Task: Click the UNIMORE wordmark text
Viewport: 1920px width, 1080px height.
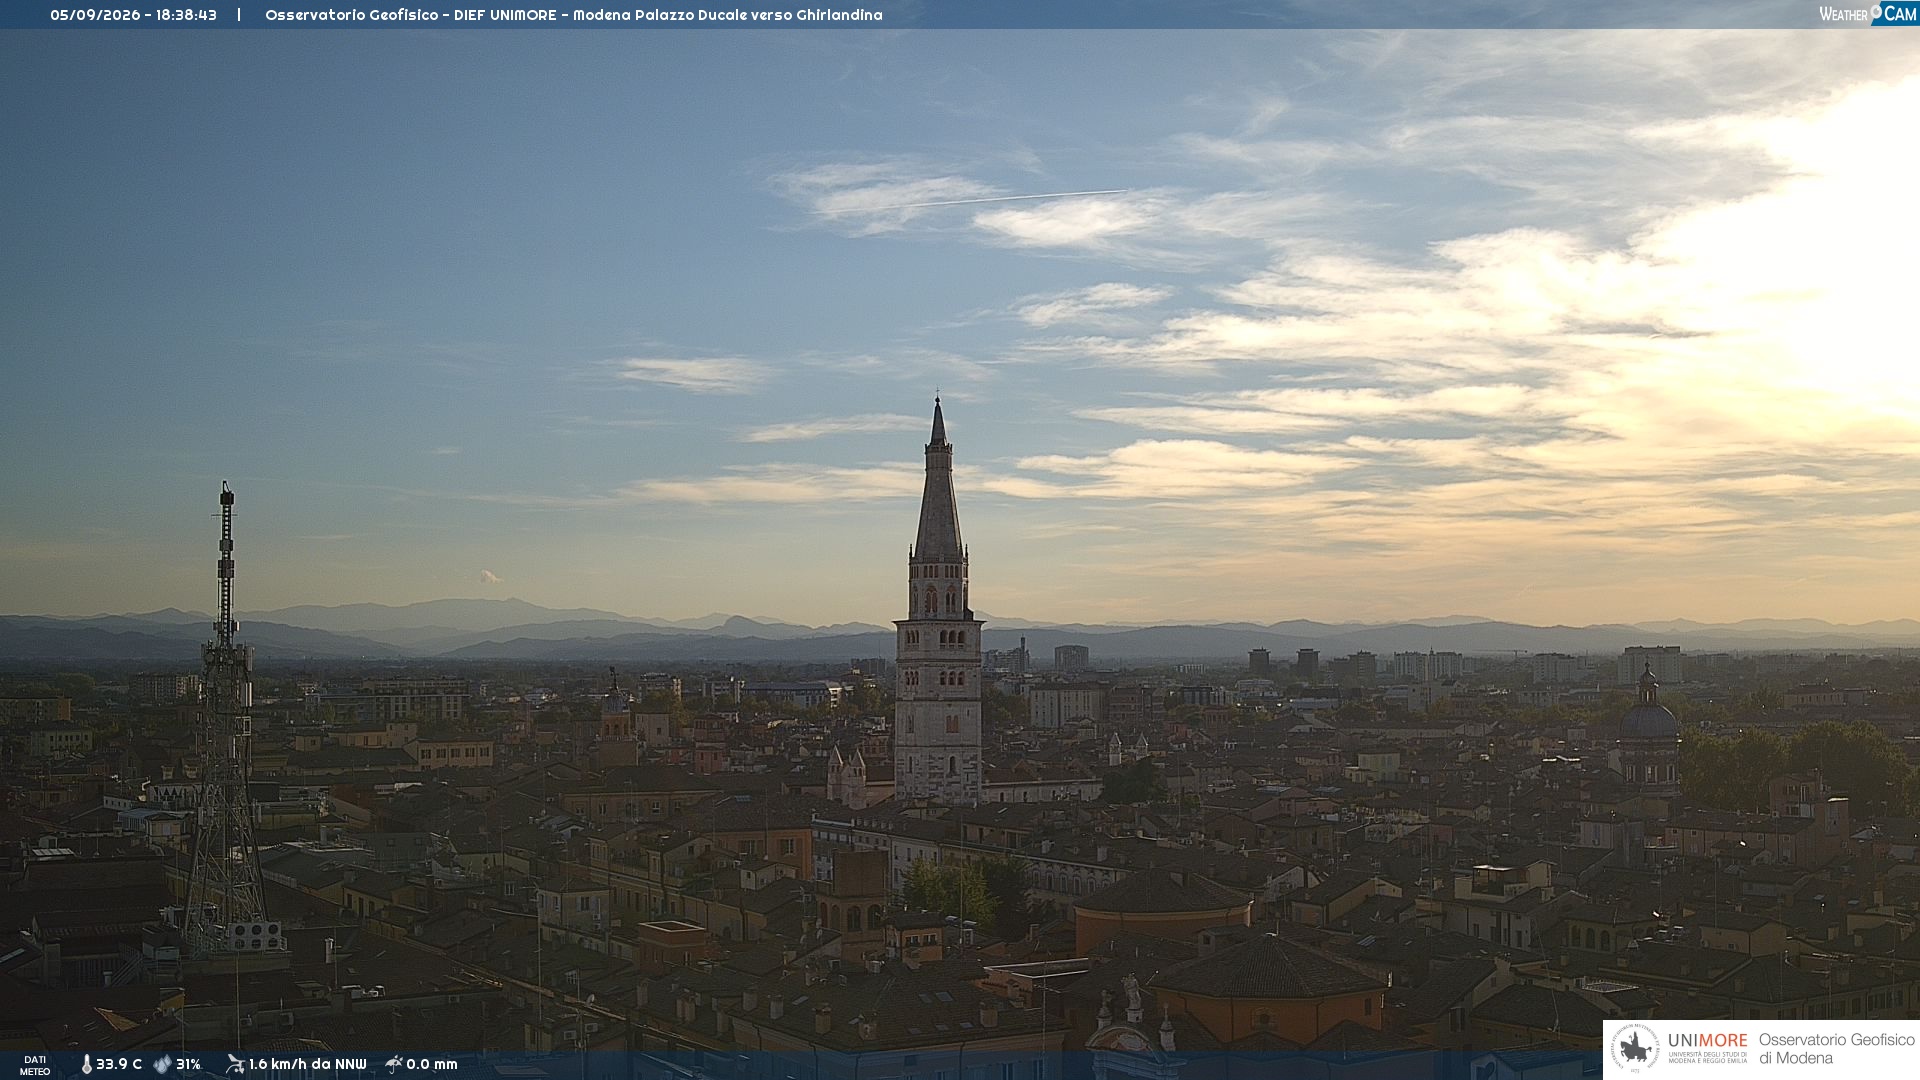Action: [x=1707, y=1040]
